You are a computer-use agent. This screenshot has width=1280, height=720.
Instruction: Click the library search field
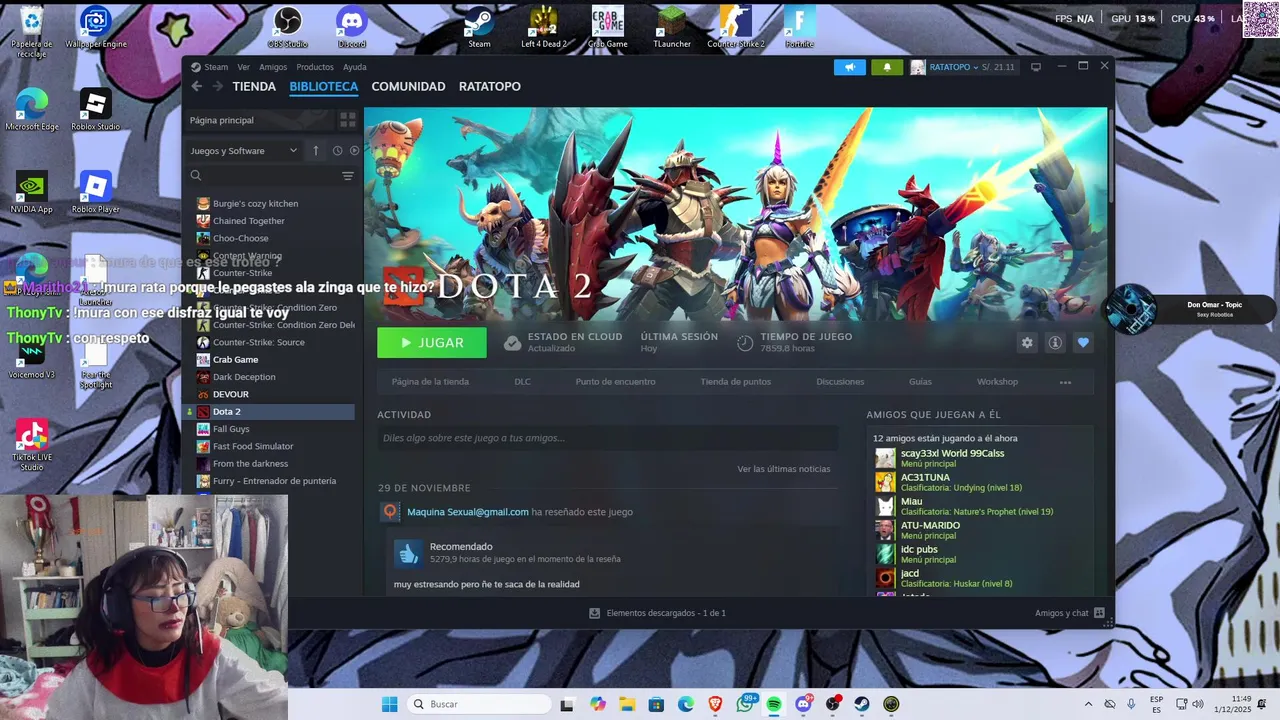tap(265, 176)
